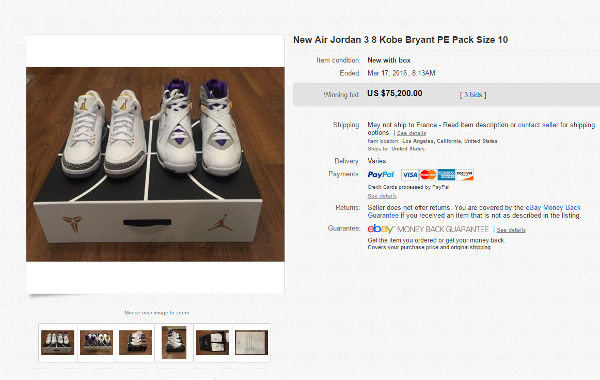Select the first thumbnail of both shoe pairs
The image size is (600, 380).
[x=57, y=342]
